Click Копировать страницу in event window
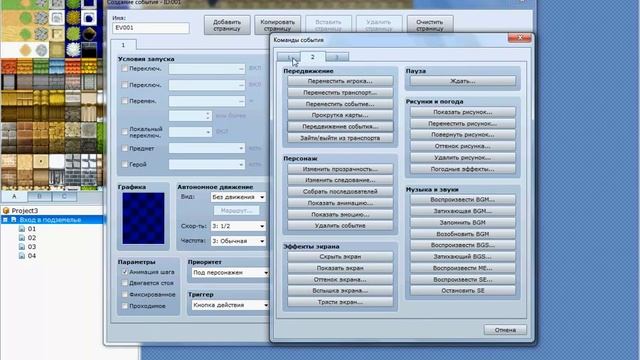Image resolution: width=640 pixels, height=360 pixels. pyautogui.click(x=278, y=25)
